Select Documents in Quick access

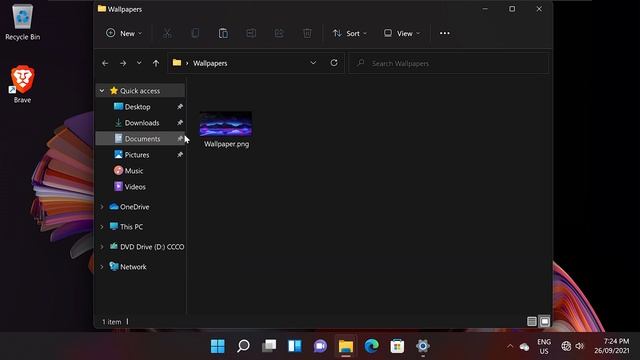140,139
